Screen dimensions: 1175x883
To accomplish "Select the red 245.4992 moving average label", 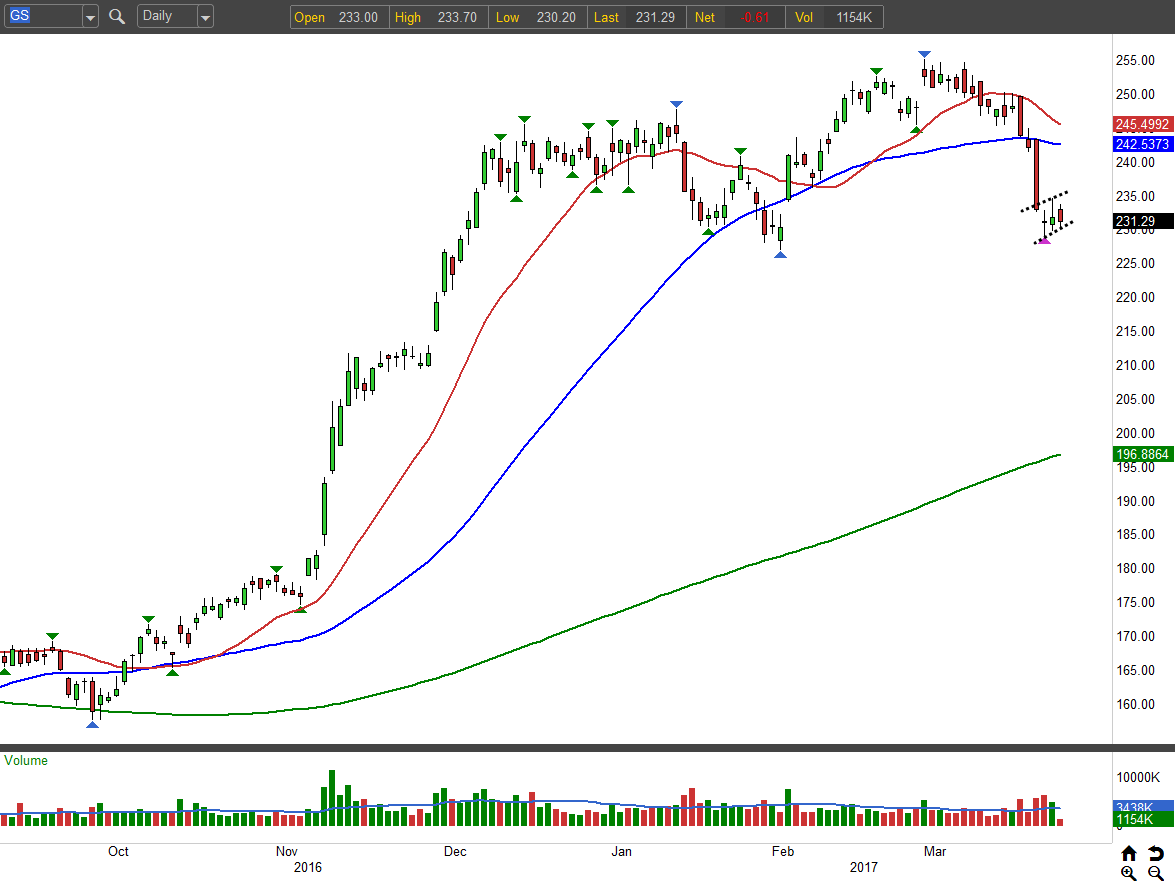I will pos(1142,124).
